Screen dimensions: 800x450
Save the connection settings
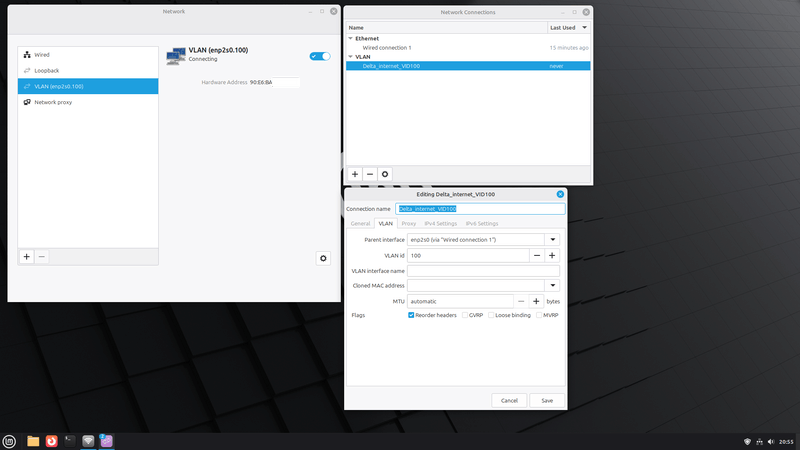coord(547,401)
